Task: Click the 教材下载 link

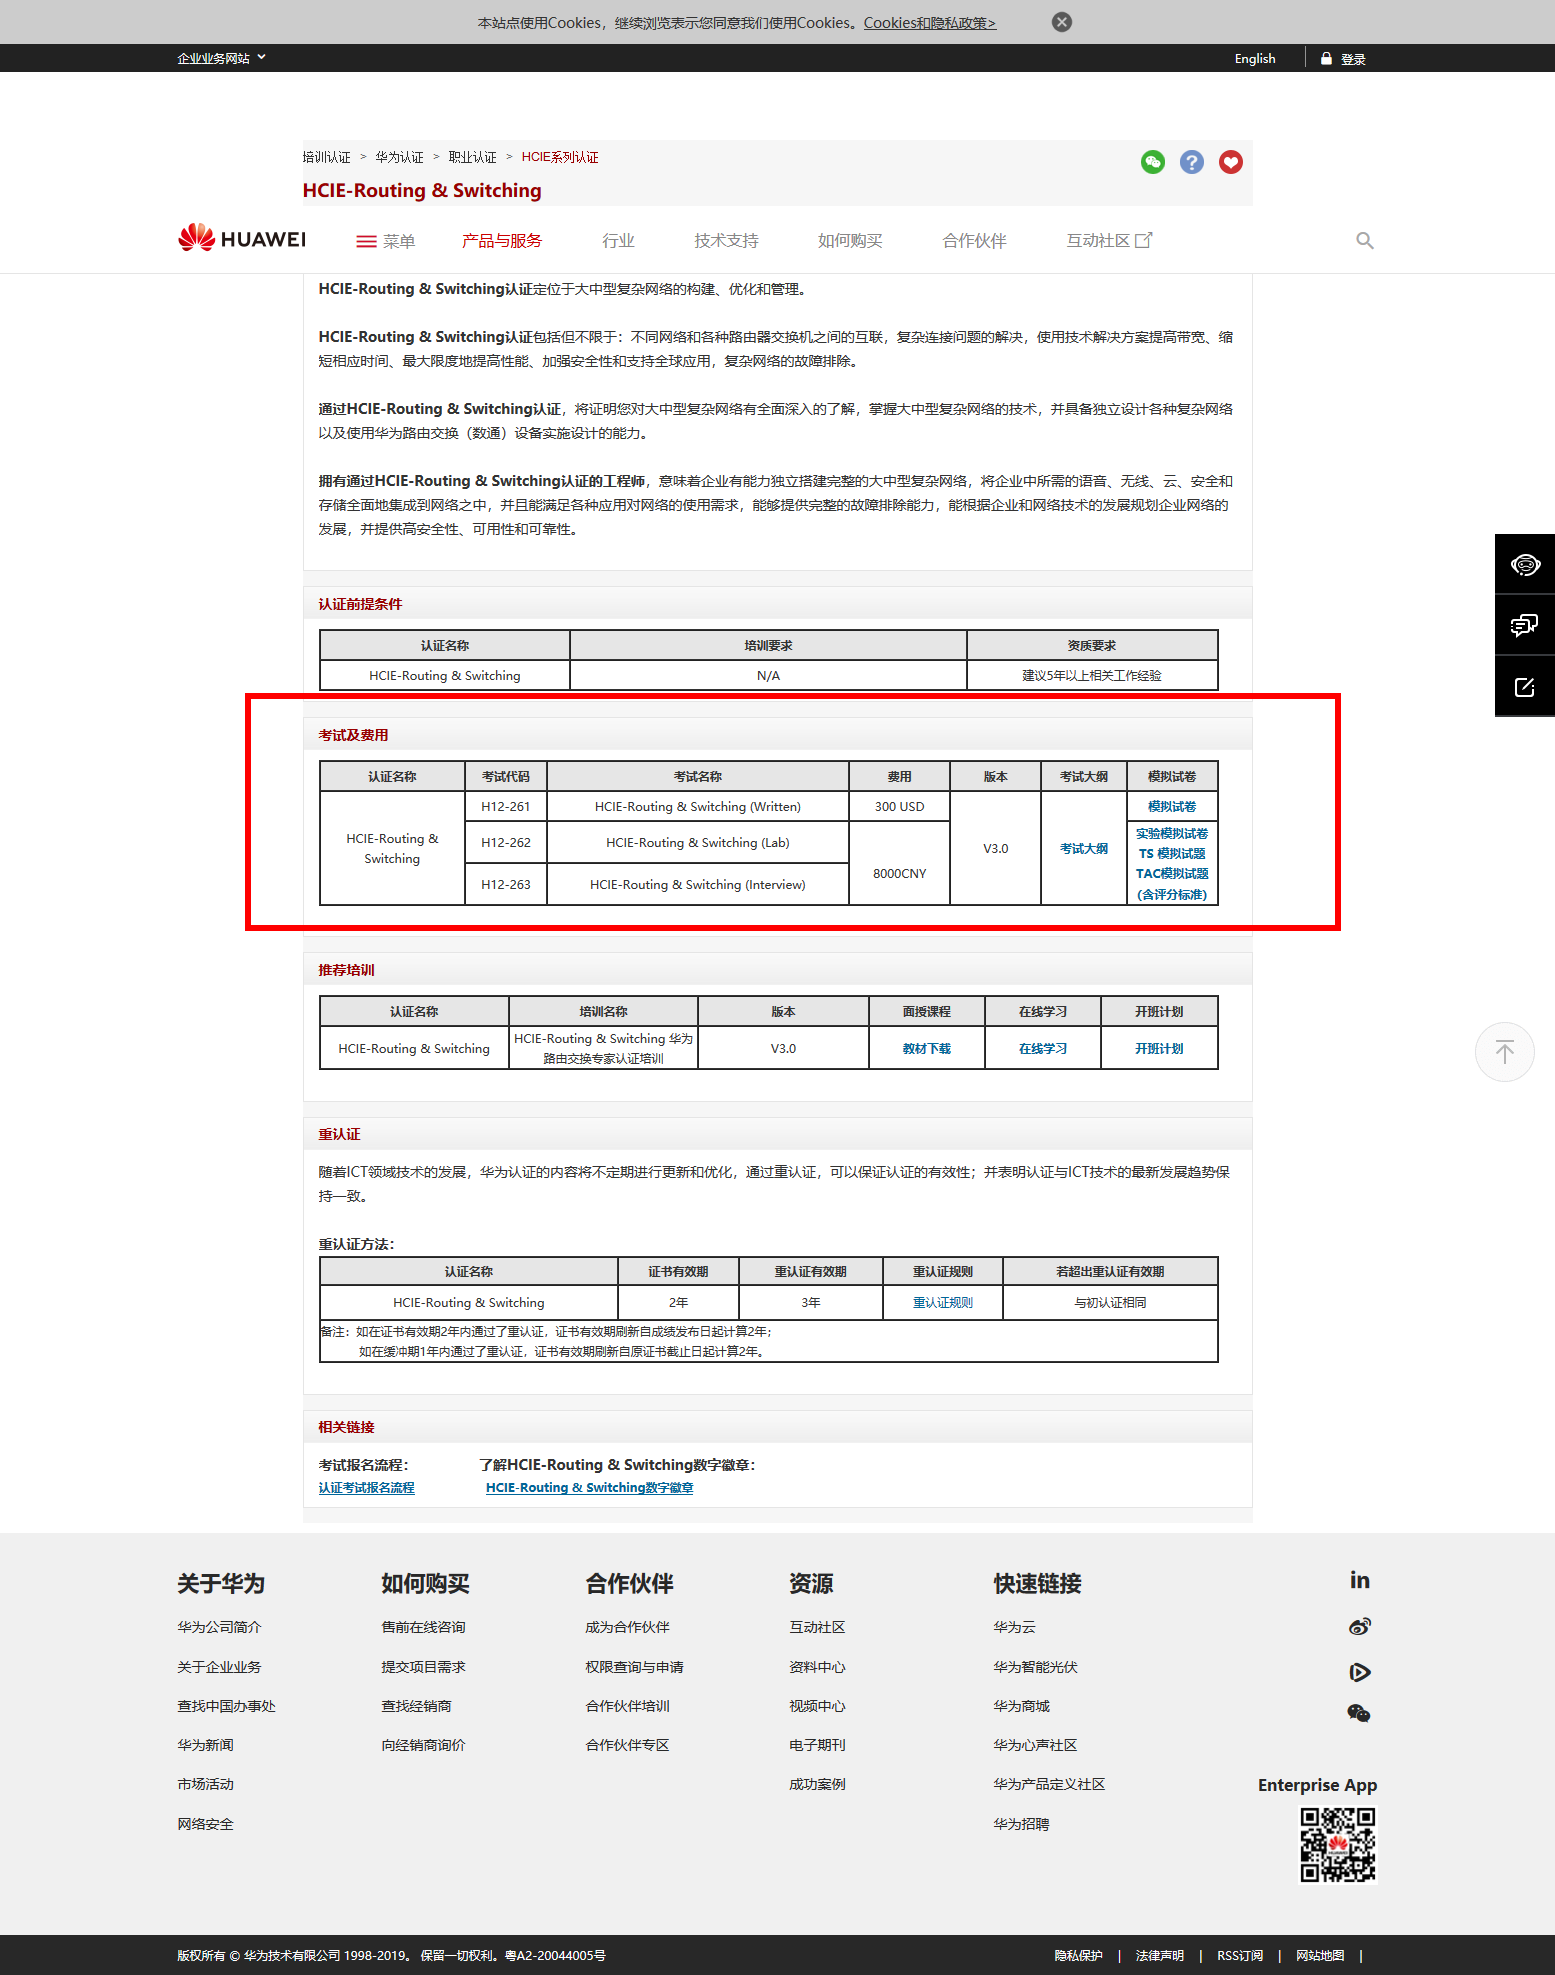Action: click(x=927, y=1049)
